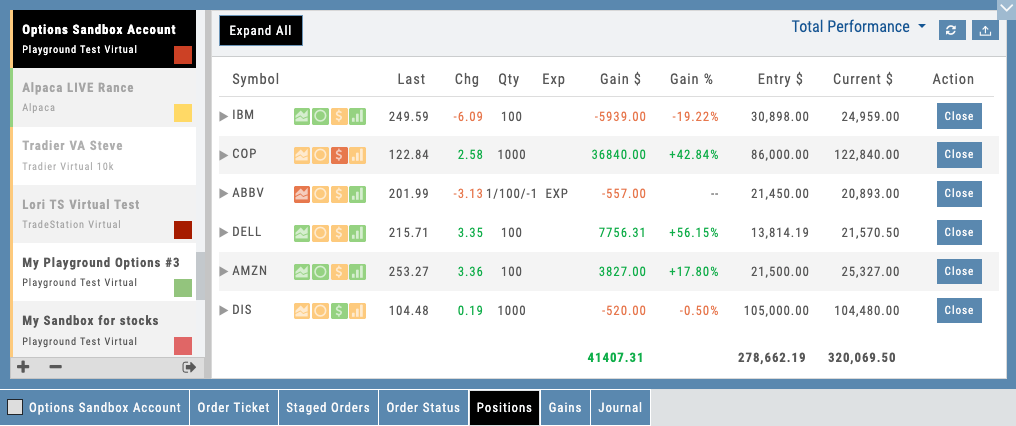Open the Total Performance dropdown
Viewport: 1016px width, 426px height.
(x=858, y=27)
